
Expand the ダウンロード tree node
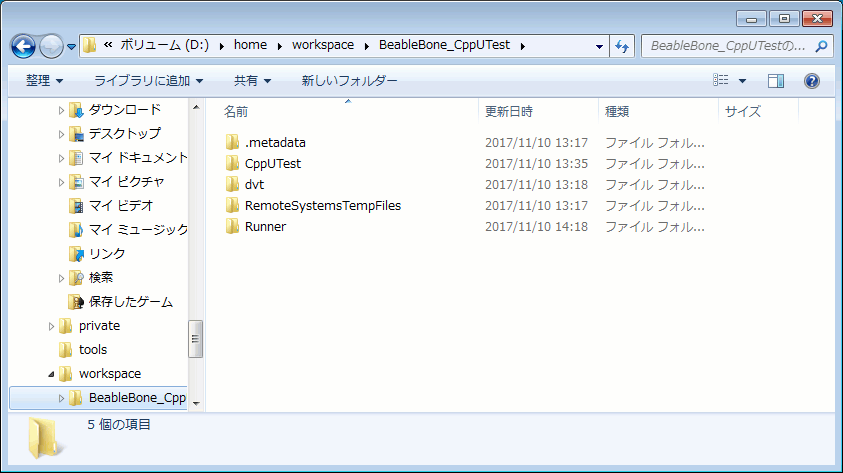61,110
